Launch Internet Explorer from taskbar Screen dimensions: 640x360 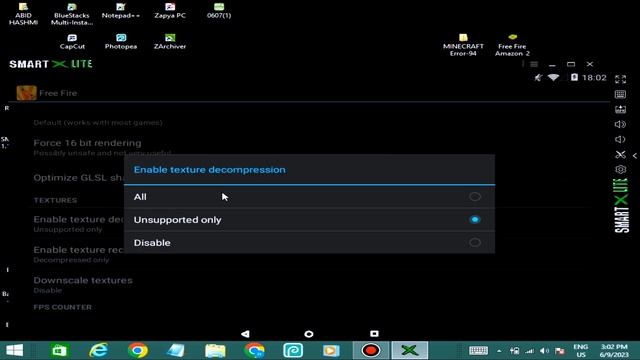pyautogui.click(x=98, y=350)
